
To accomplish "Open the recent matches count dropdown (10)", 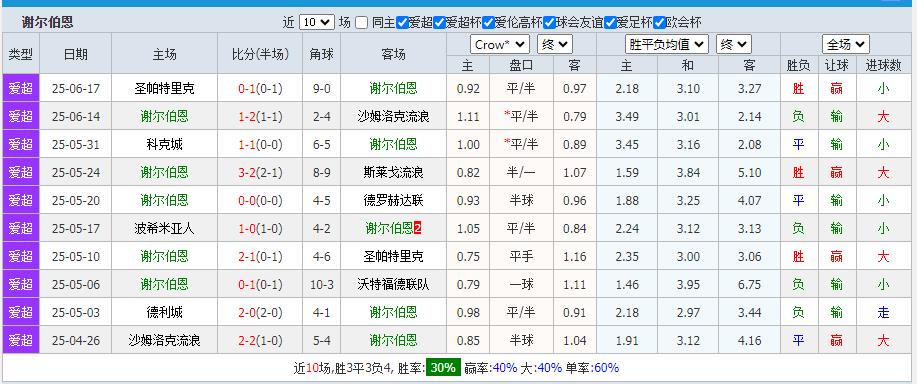I will point(316,23).
